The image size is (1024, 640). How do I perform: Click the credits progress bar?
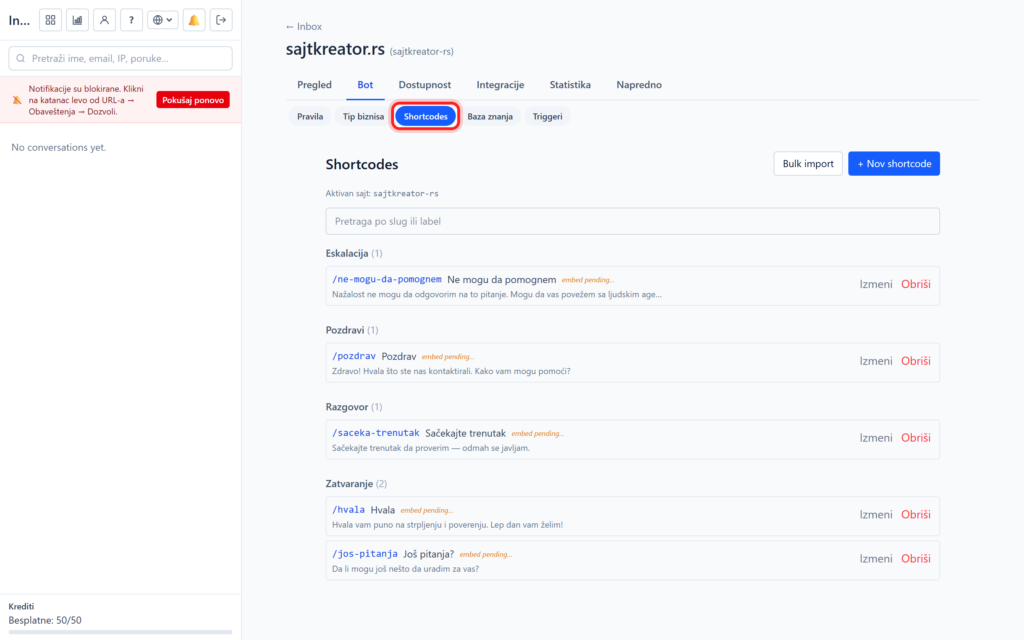[x=120, y=632]
